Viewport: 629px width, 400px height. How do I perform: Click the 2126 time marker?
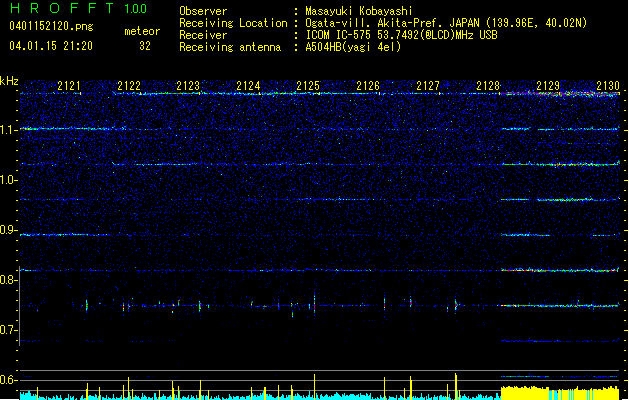368,86
